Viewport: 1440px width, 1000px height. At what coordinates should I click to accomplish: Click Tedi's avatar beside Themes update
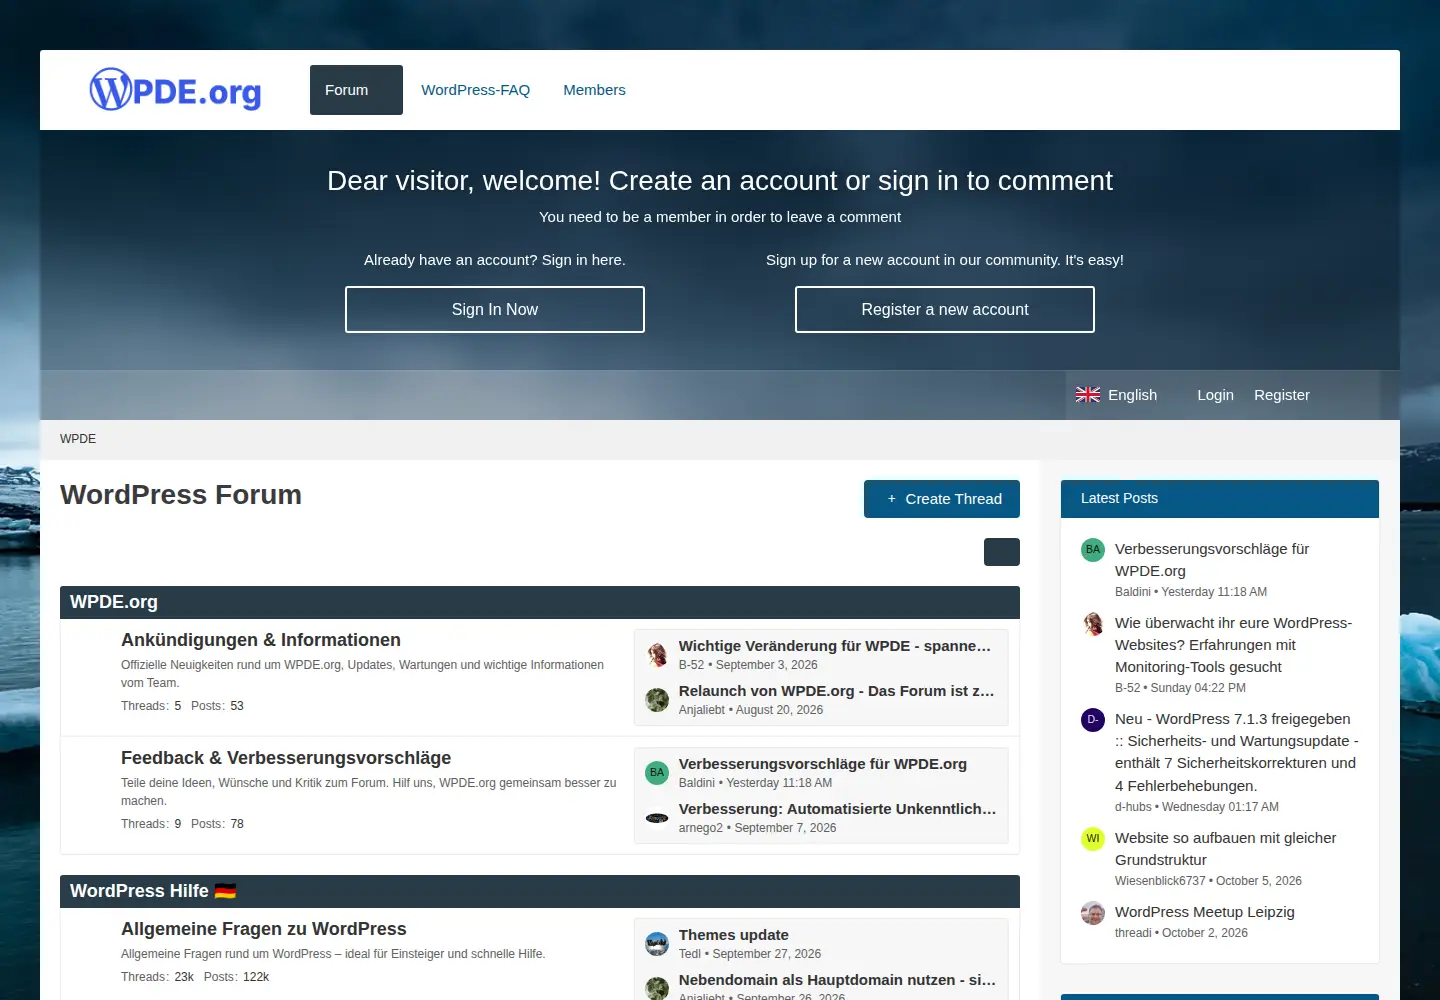pos(657,944)
